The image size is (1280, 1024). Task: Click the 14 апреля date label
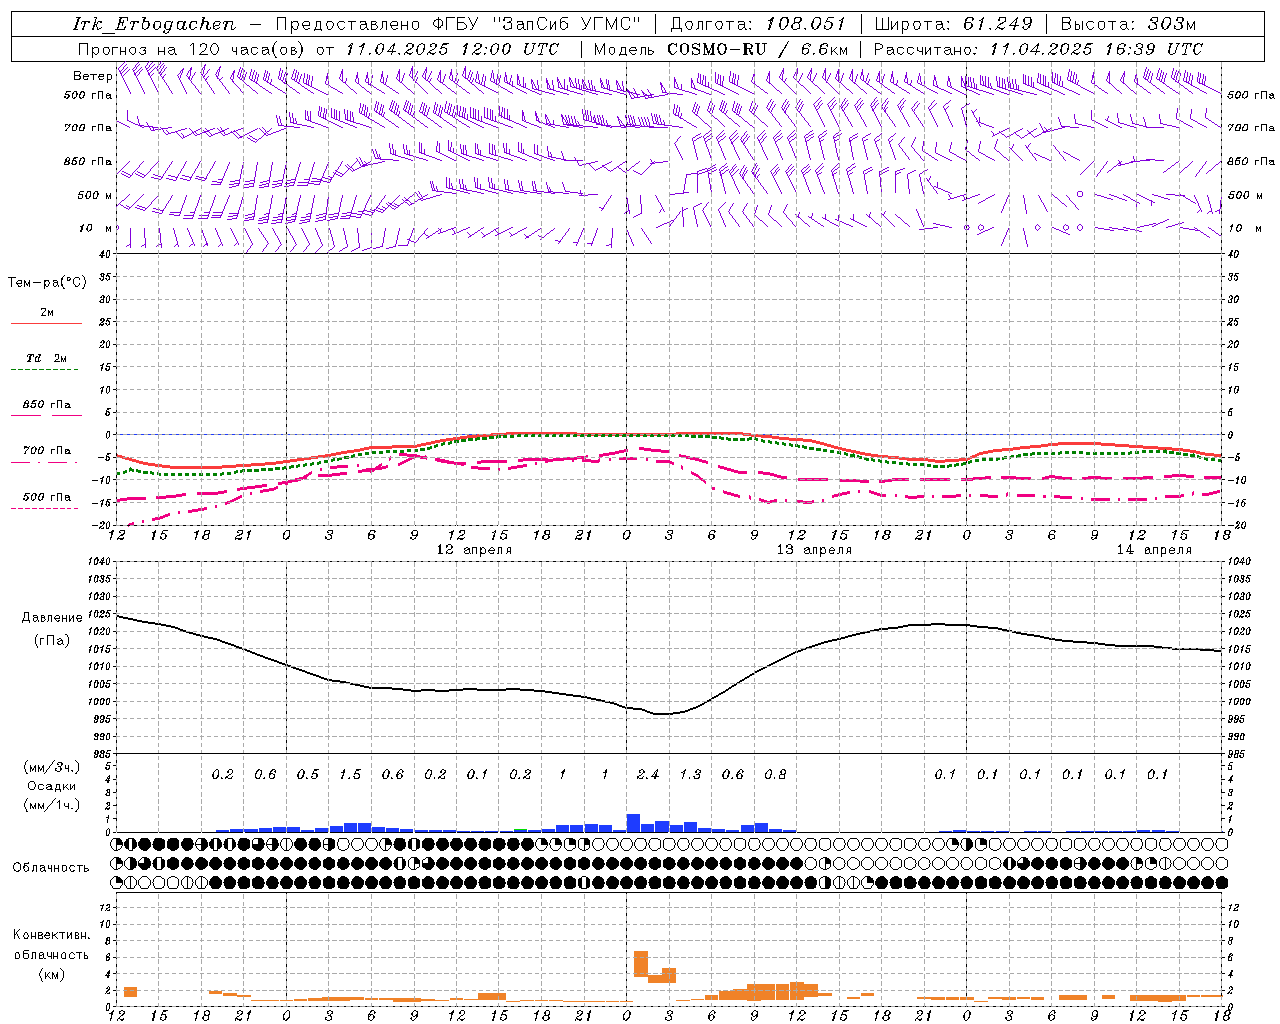pyautogui.click(x=1155, y=550)
